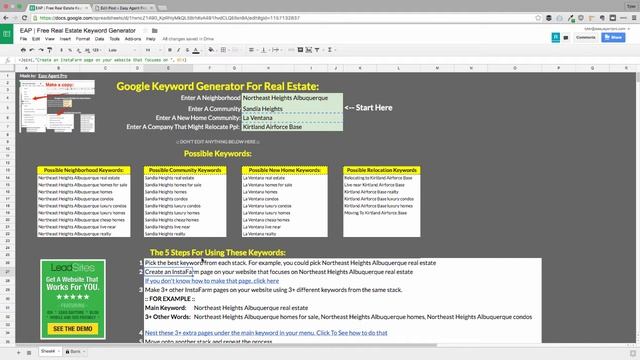The width and height of the screenshot is (640, 360).
Task: Click the Comments button
Action: (x=586, y=37)
